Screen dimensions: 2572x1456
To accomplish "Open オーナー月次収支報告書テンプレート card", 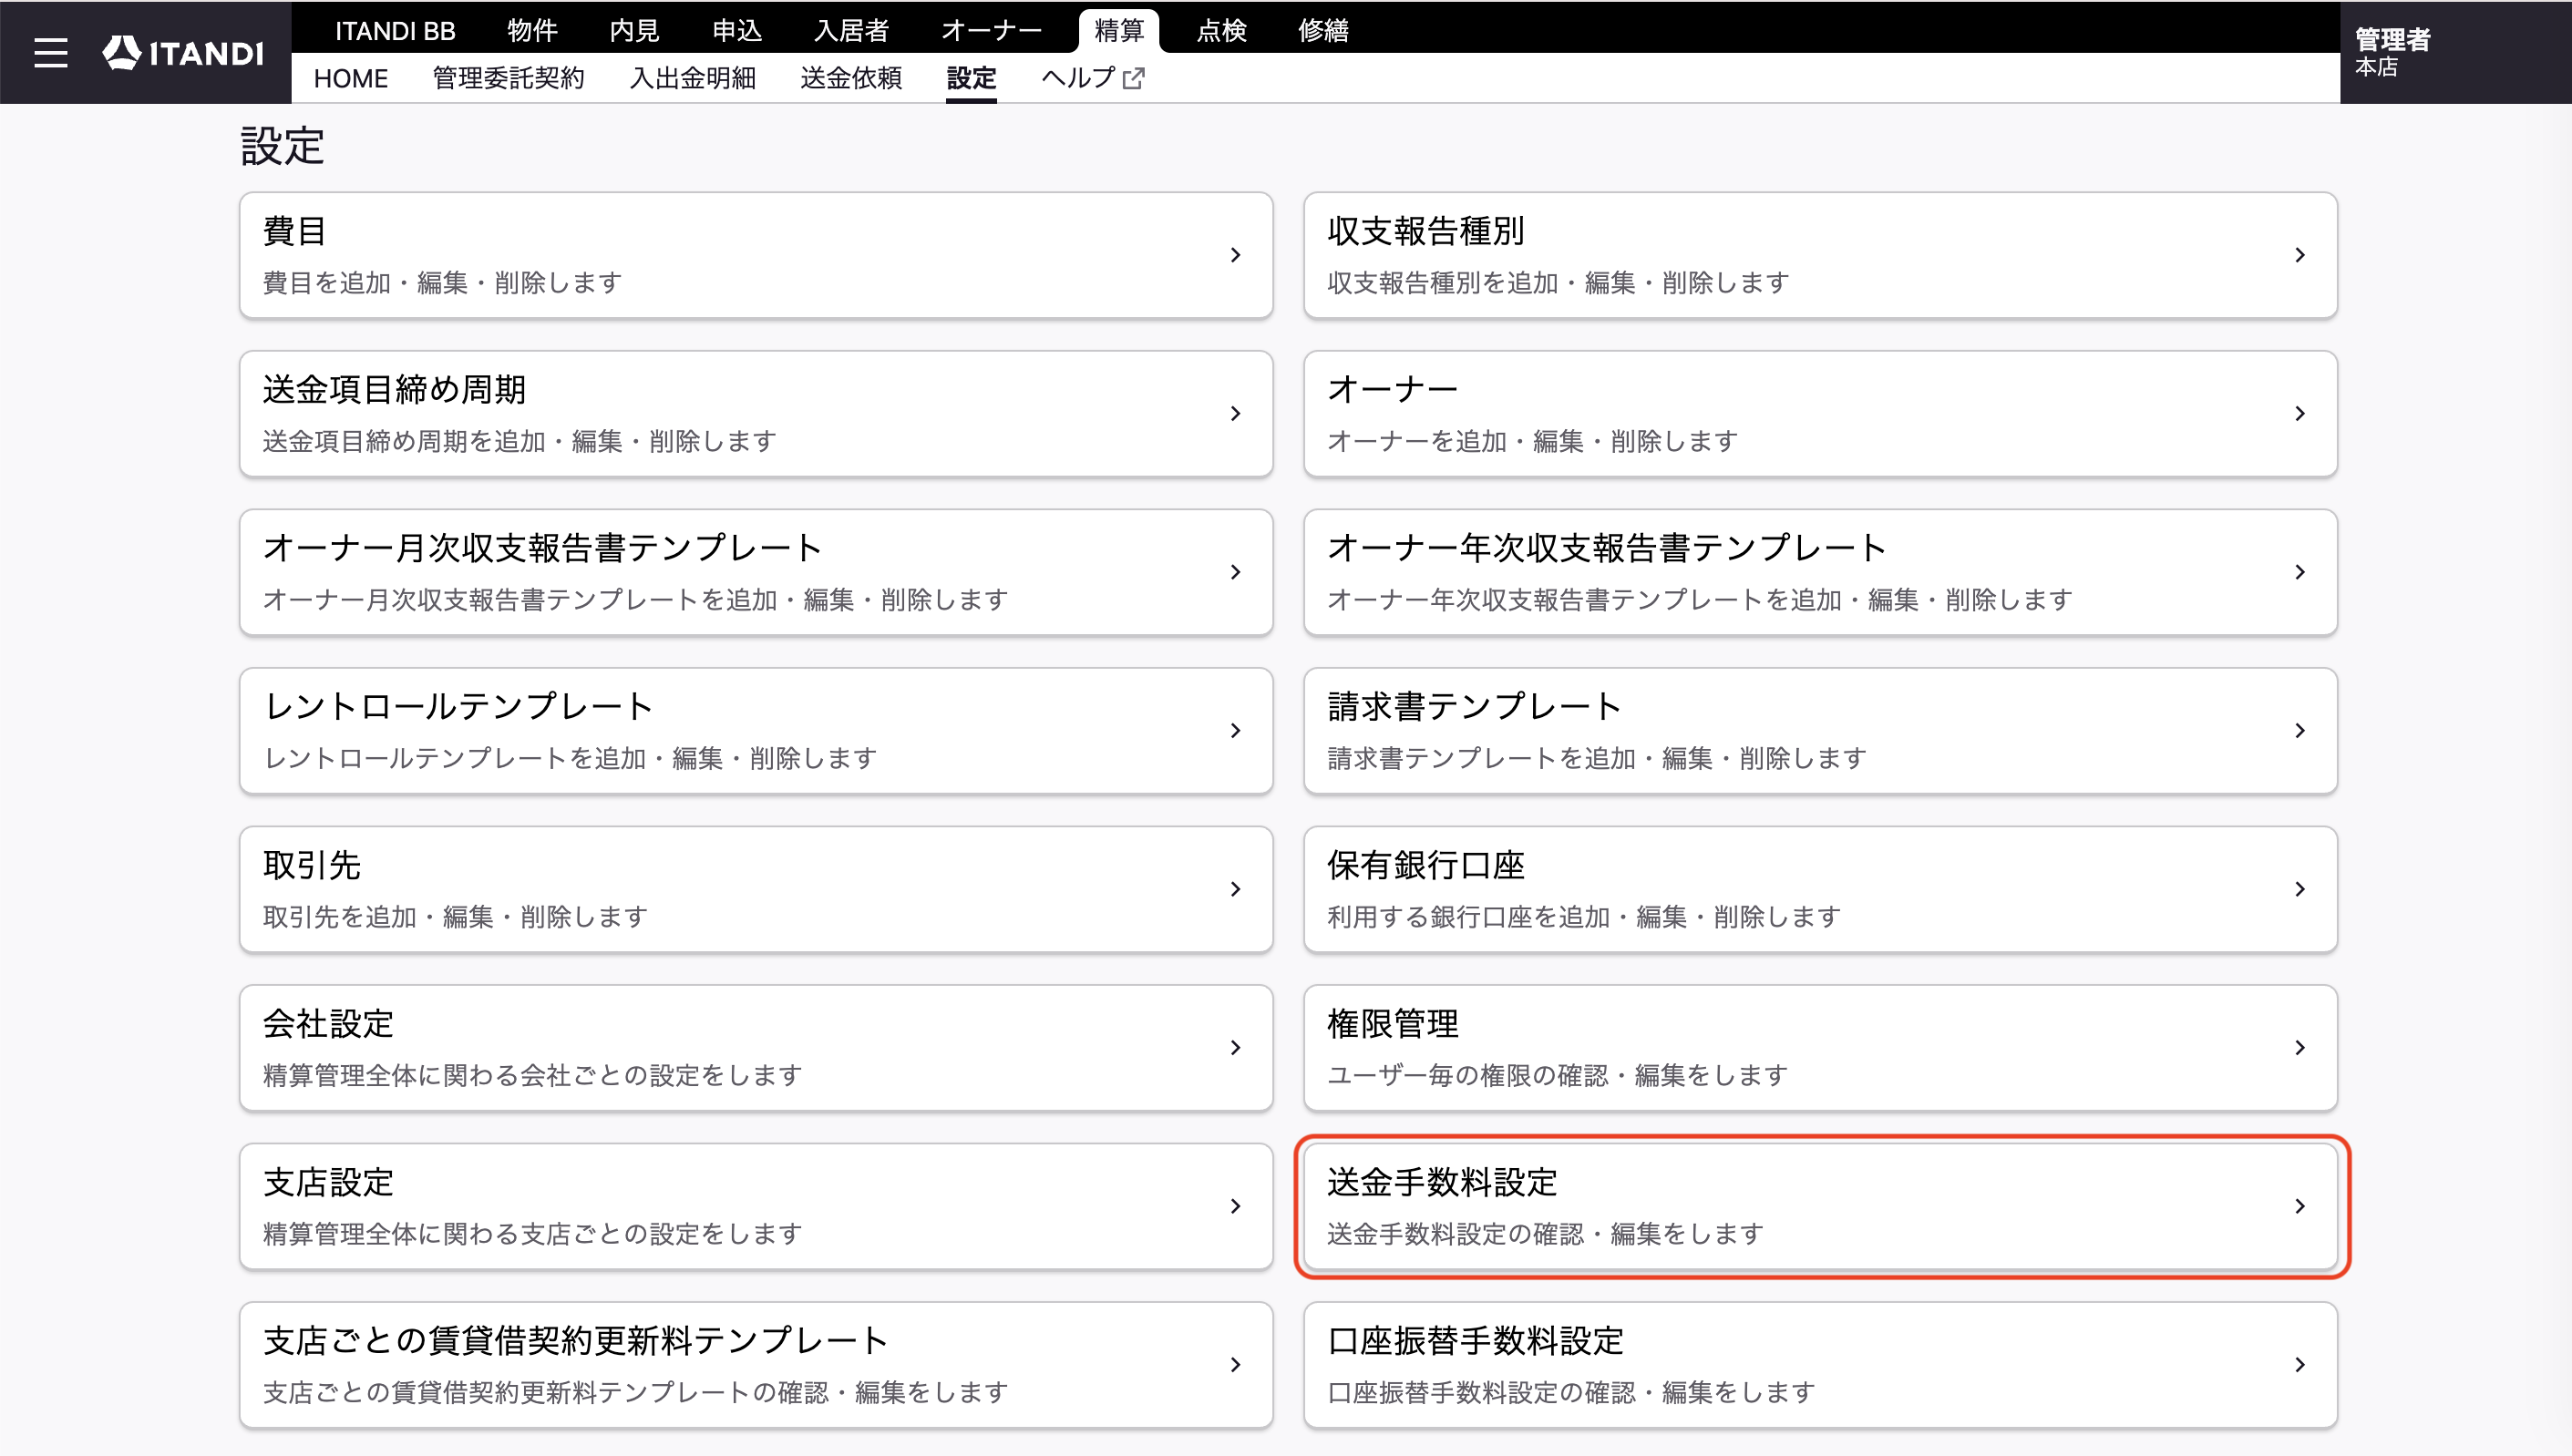I will pyautogui.click(x=756, y=572).
